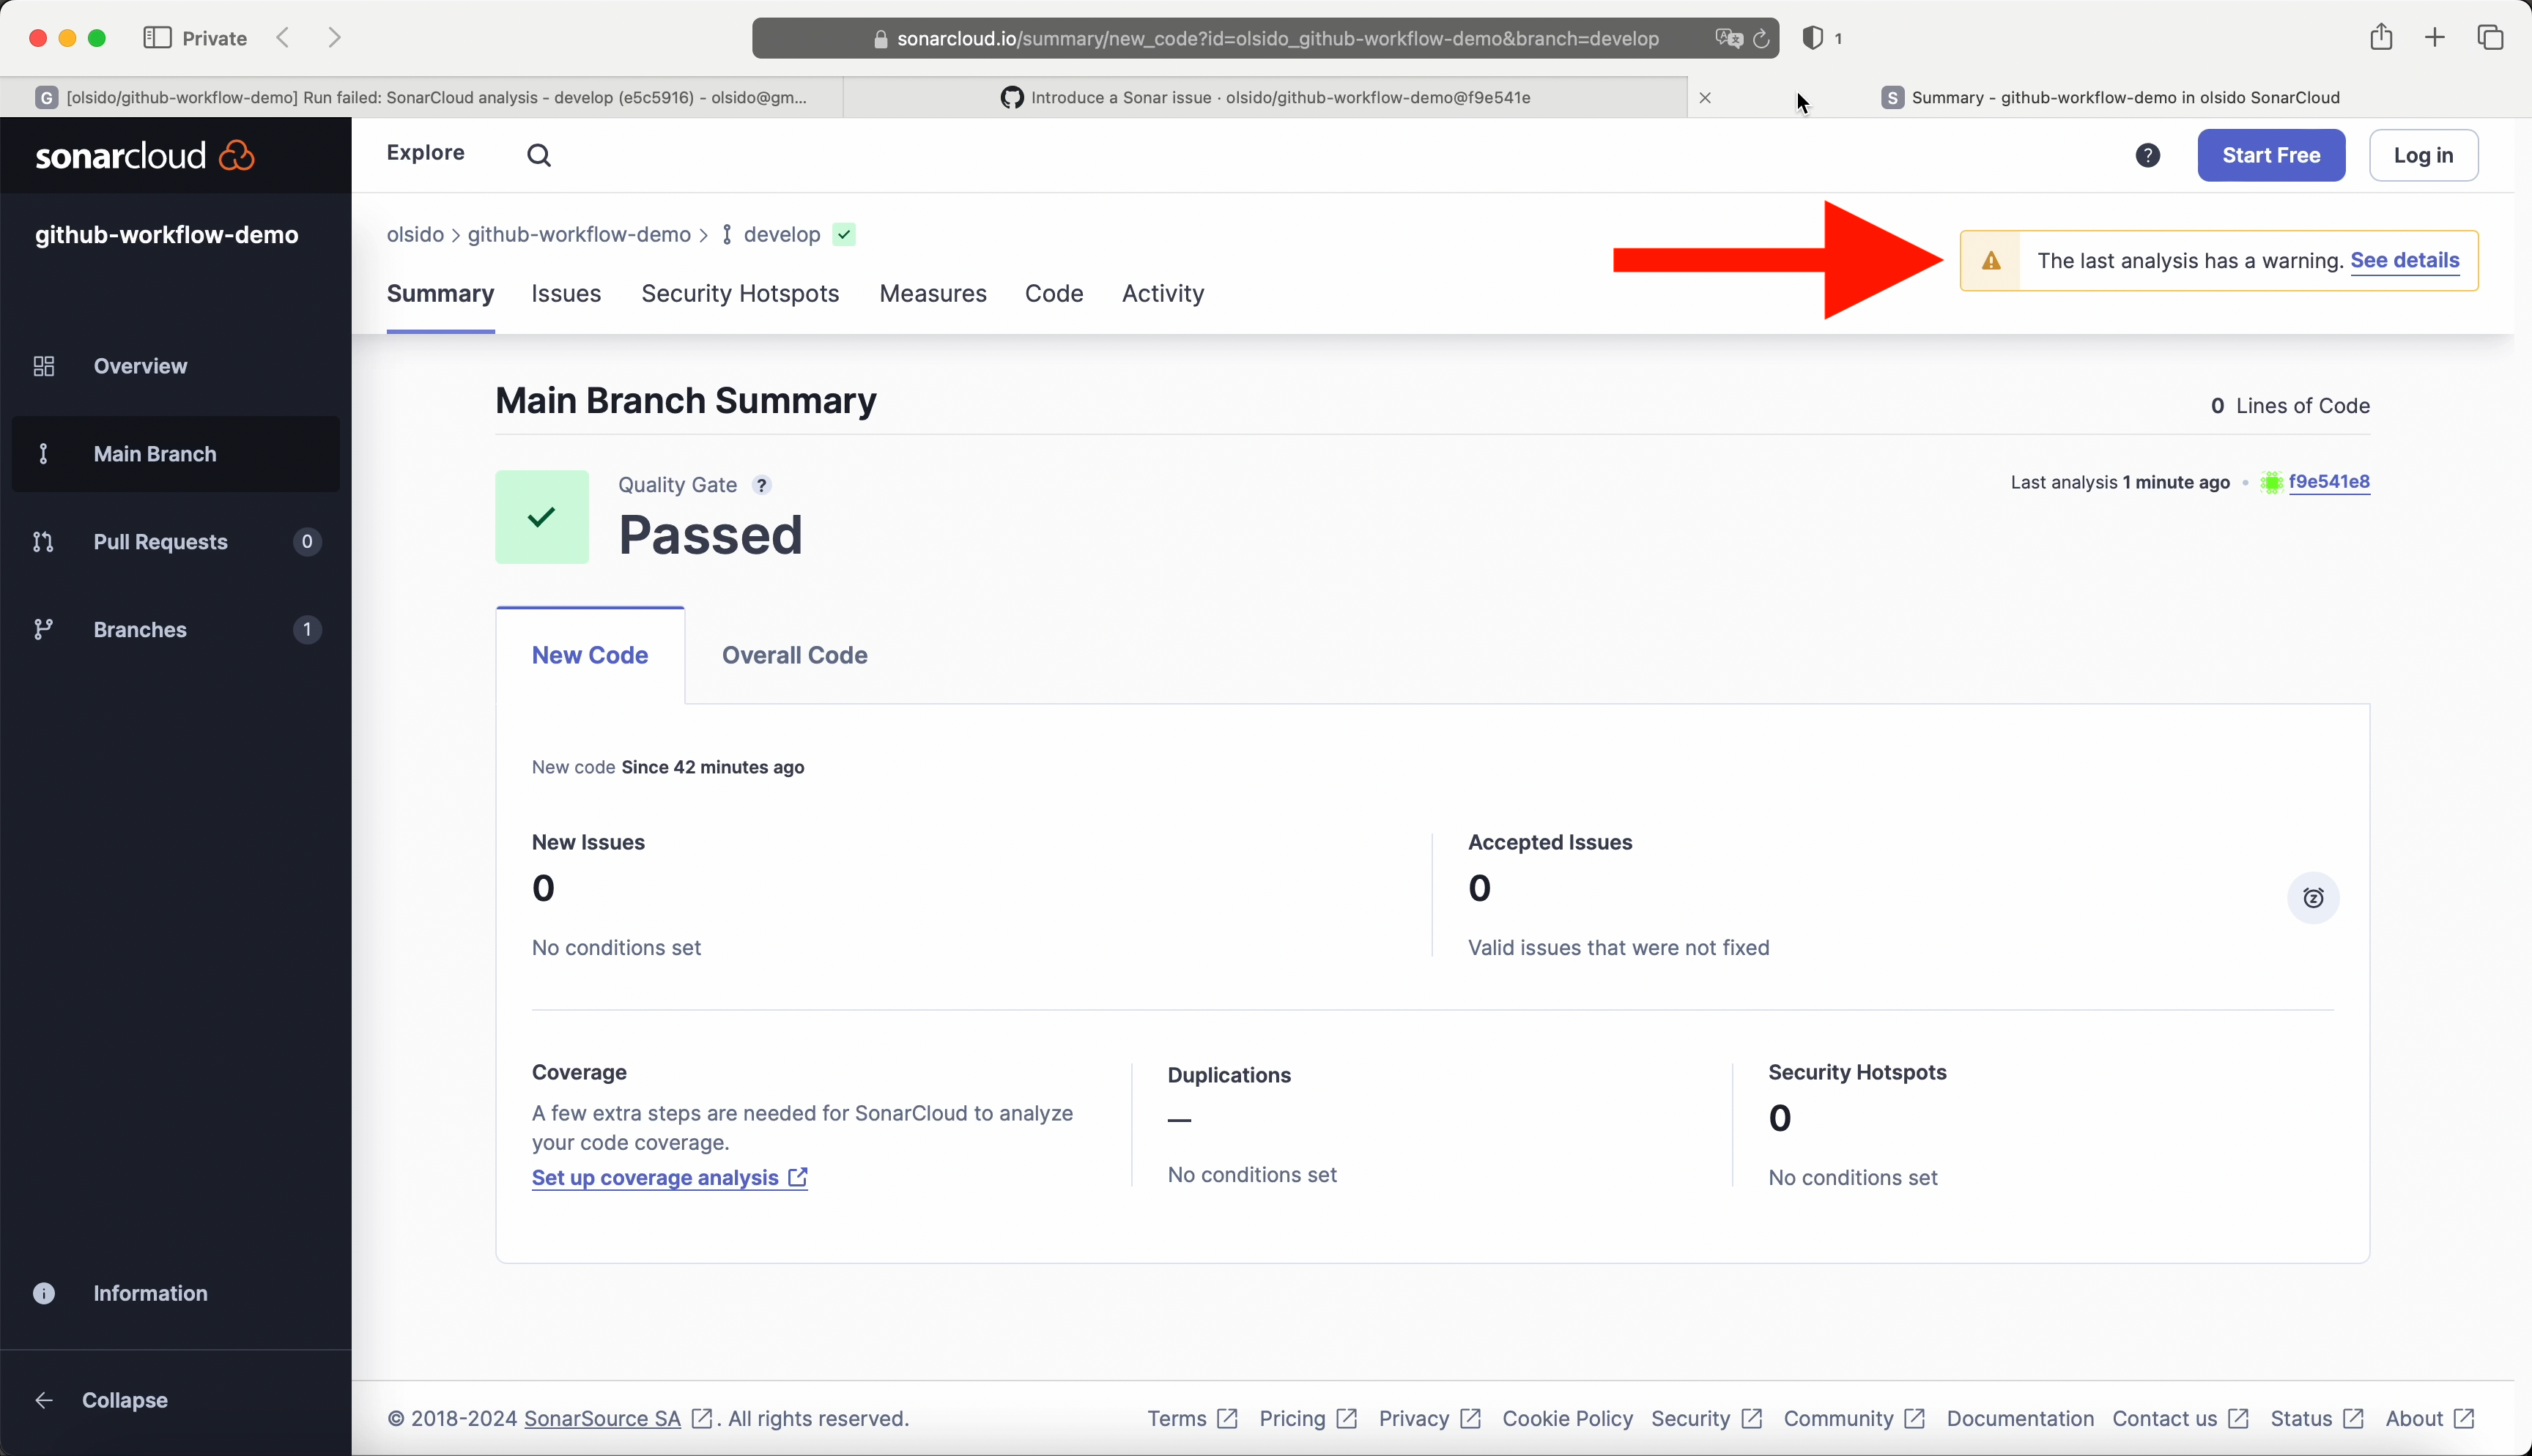Open the help question mark icon

click(x=2147, y=155)
